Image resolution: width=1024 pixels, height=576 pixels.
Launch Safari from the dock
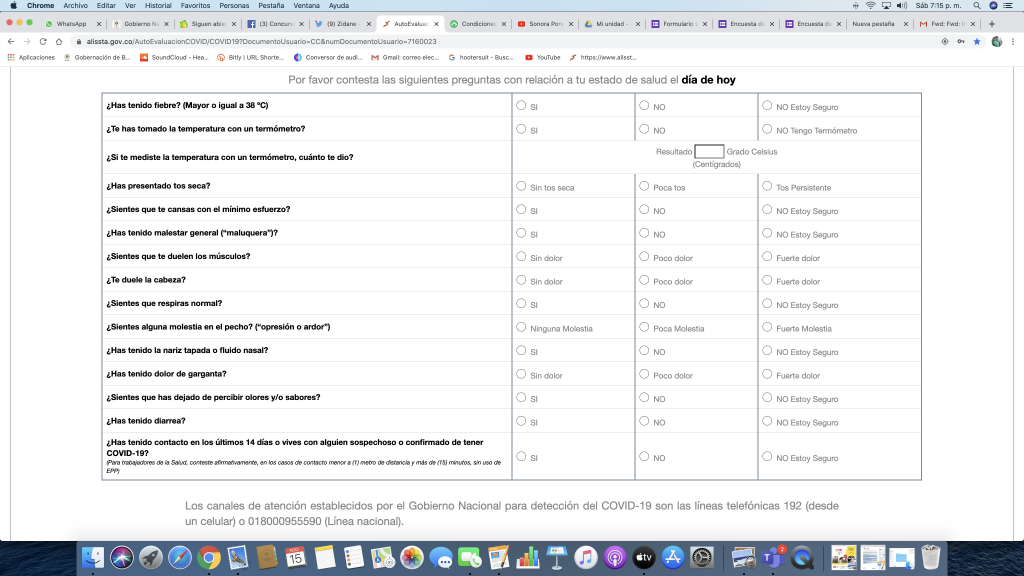[180, 556]
